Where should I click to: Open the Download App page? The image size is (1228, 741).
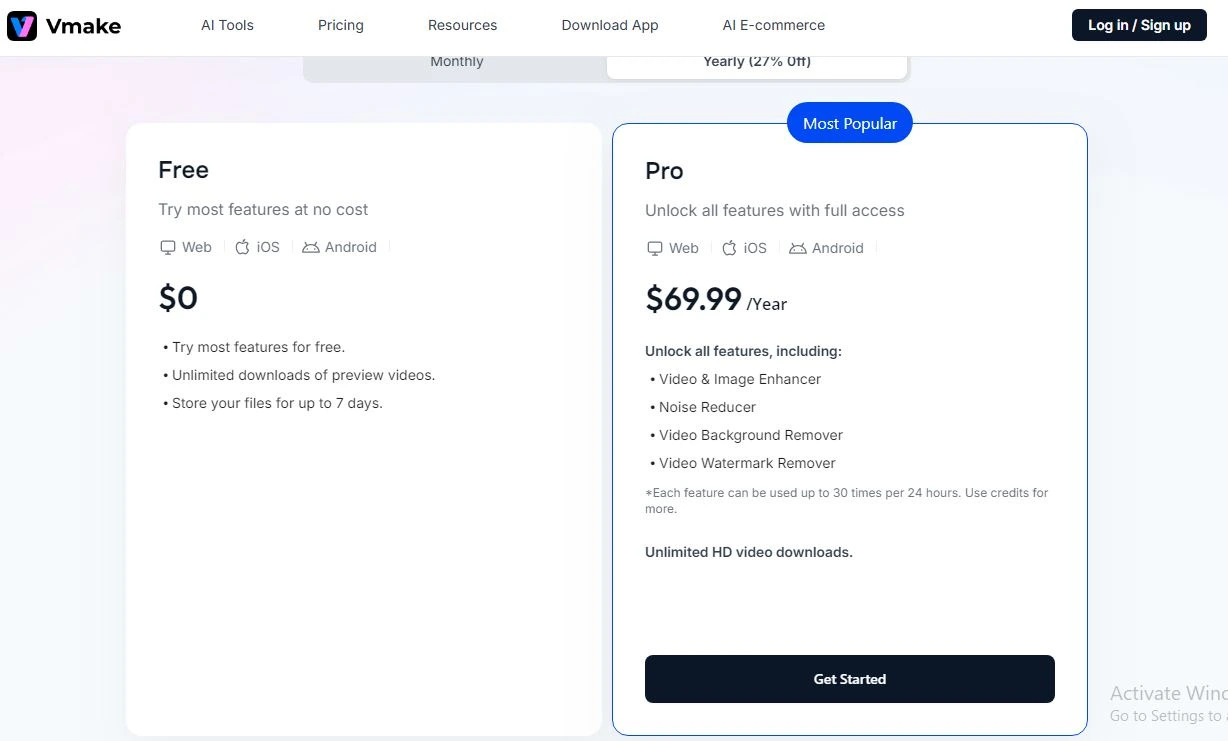coord(609,25)
